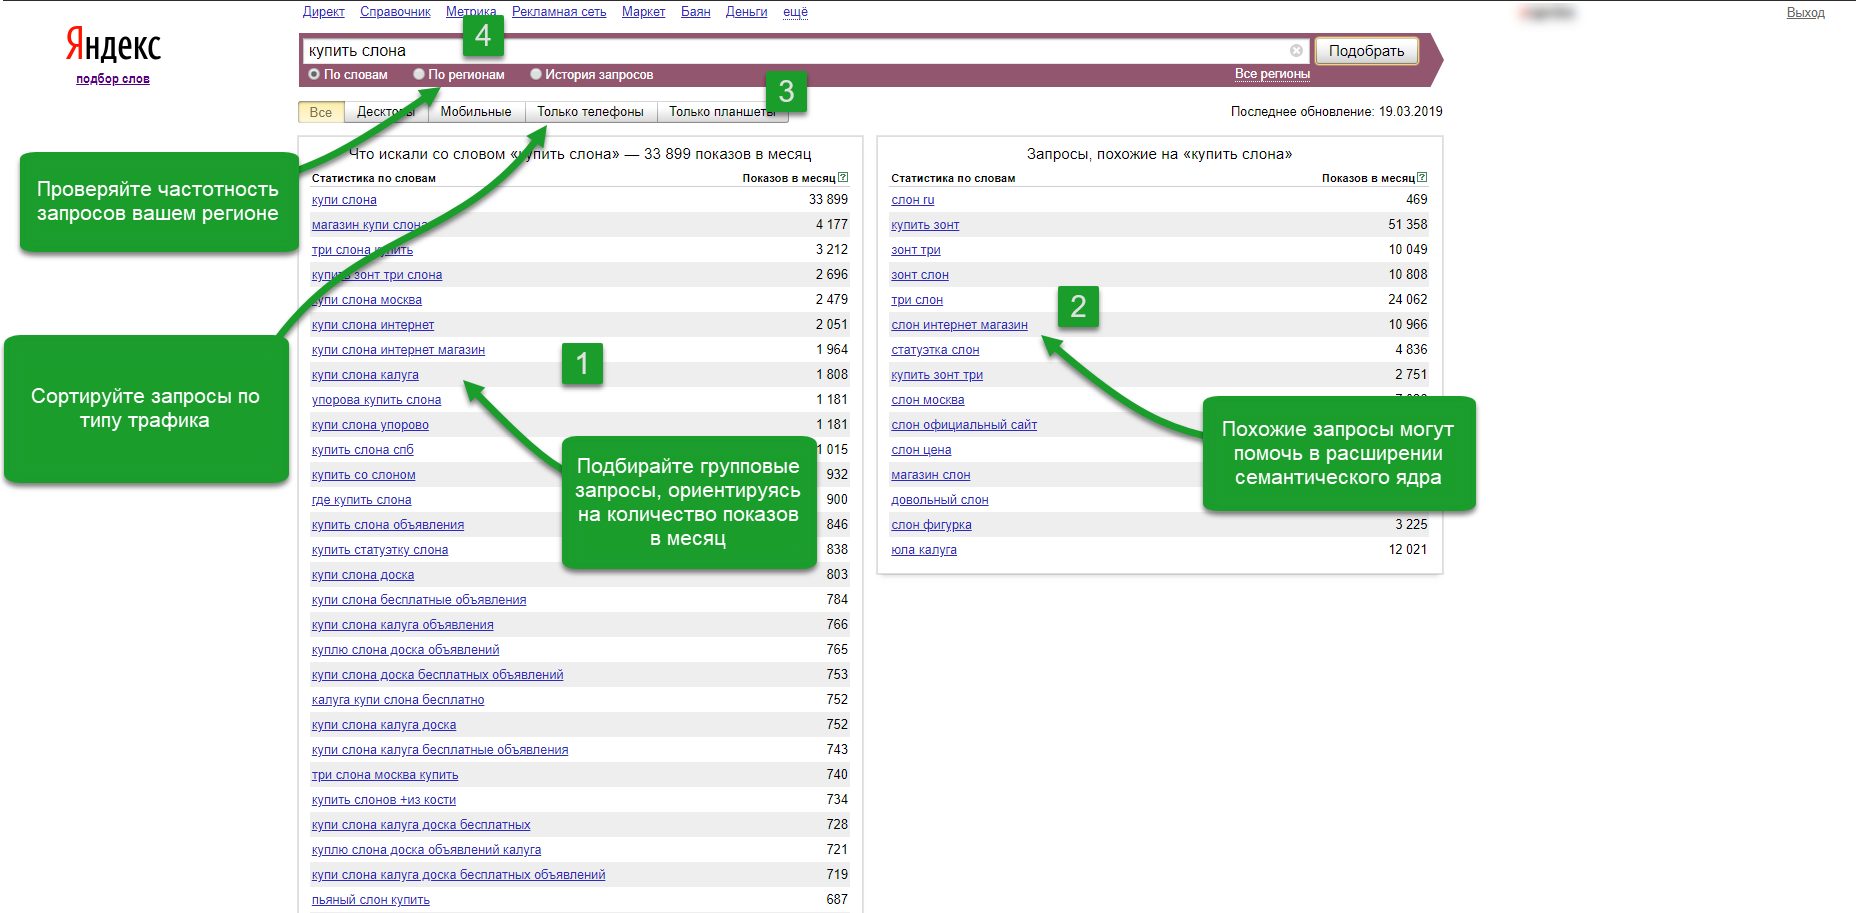Click the Выход logout link

1805,13
